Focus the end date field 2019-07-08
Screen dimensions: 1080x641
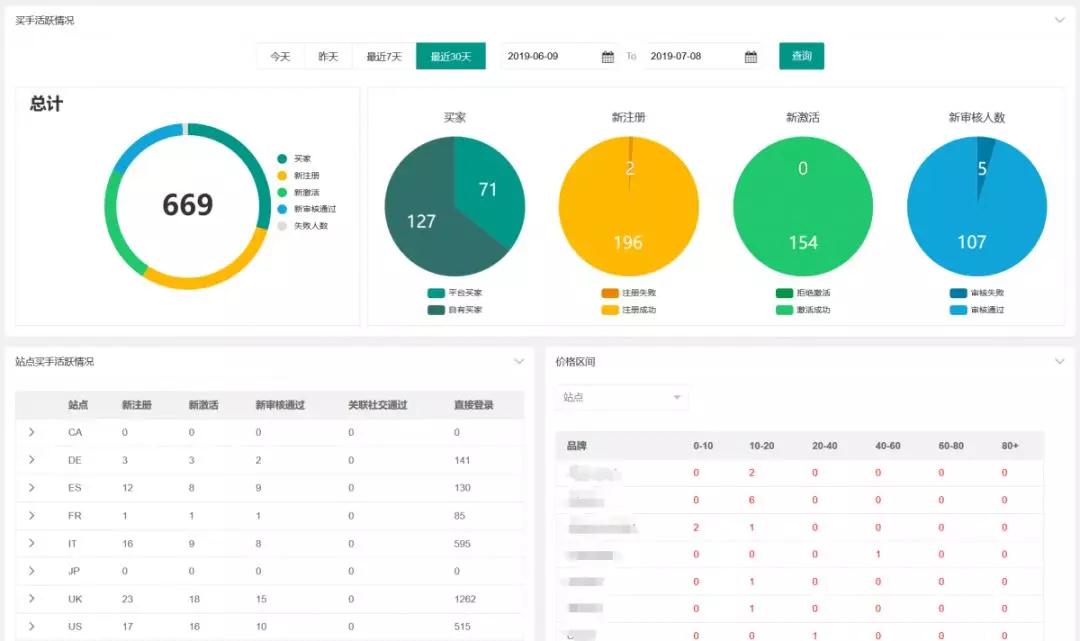click(x=702, y=56)
